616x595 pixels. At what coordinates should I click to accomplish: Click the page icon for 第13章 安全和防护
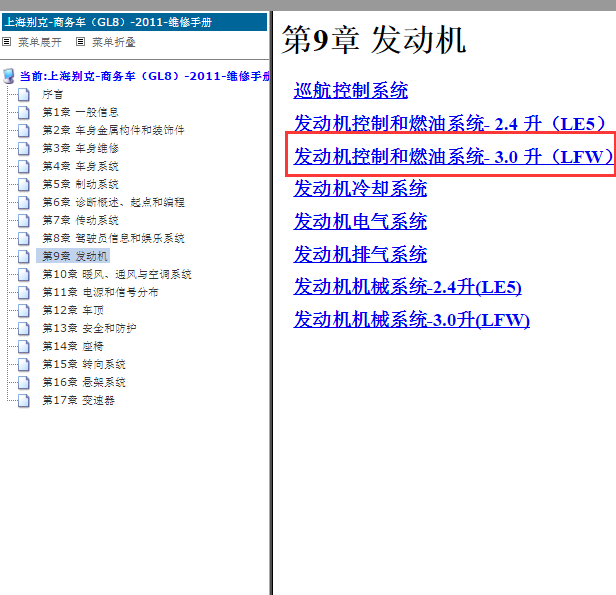click(24, 328)
